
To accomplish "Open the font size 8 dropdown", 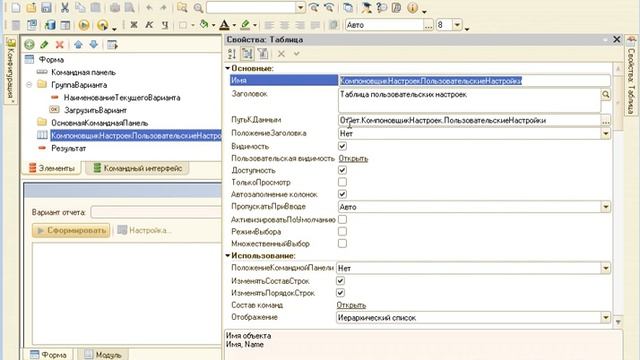I will pos(457,25).
